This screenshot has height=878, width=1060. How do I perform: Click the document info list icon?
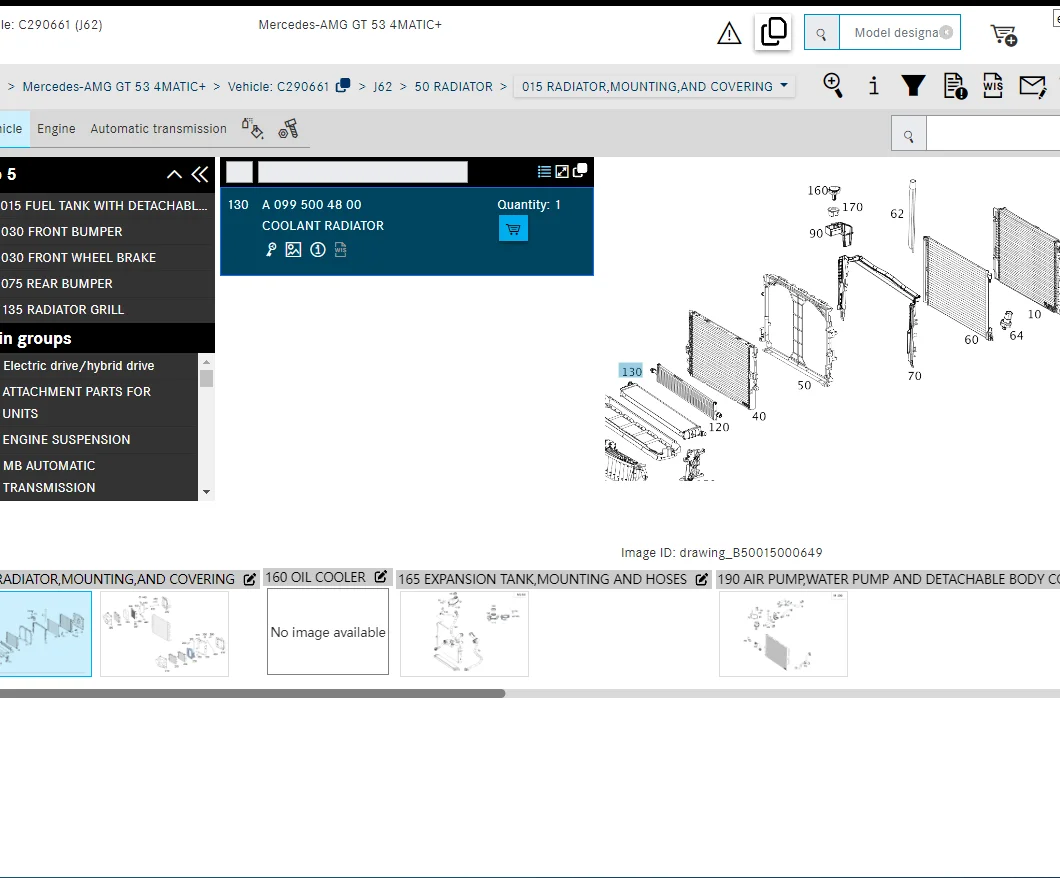tap(955, 87)
